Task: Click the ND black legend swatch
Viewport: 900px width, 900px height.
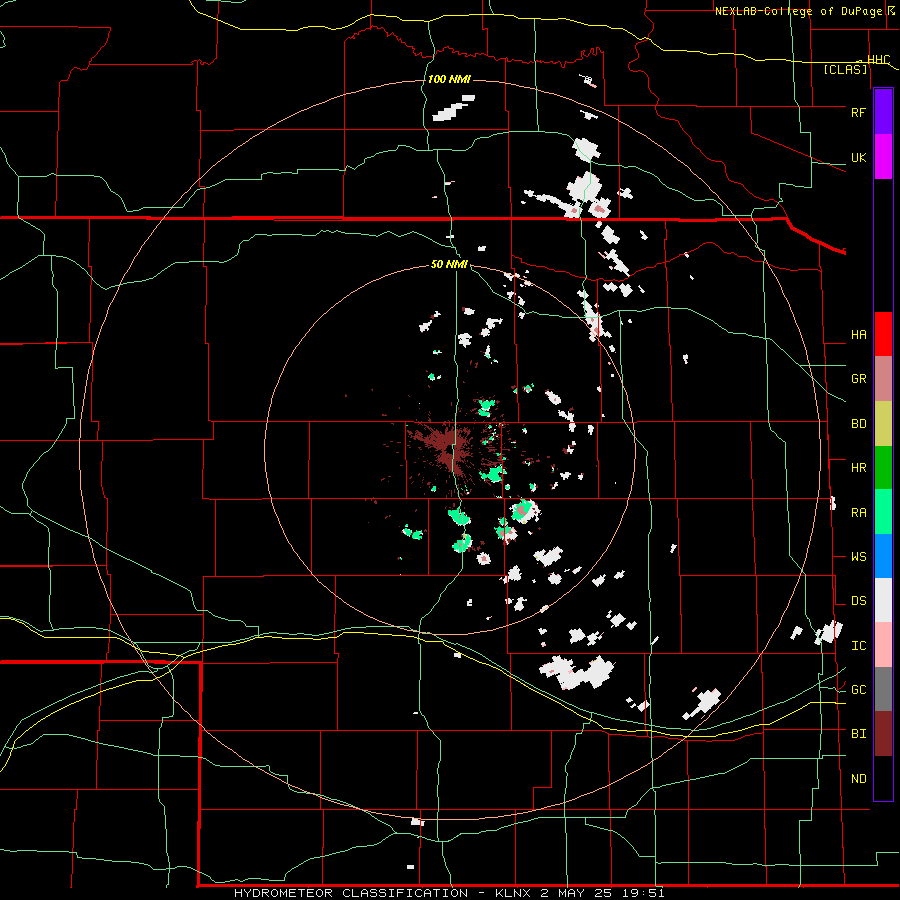Action: (883, 778)
